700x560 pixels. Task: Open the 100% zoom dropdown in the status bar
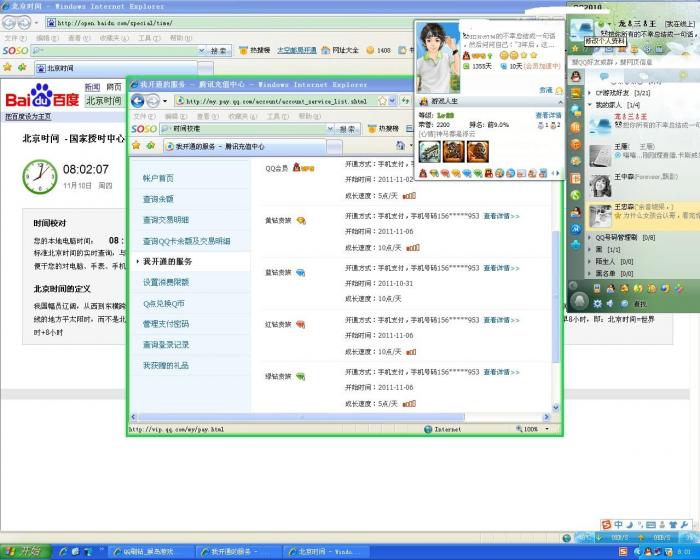point(547,429)
